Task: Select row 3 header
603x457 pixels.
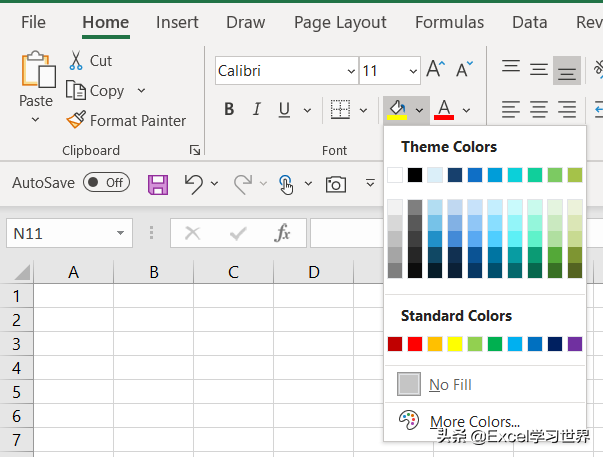Action: point(17,344)
